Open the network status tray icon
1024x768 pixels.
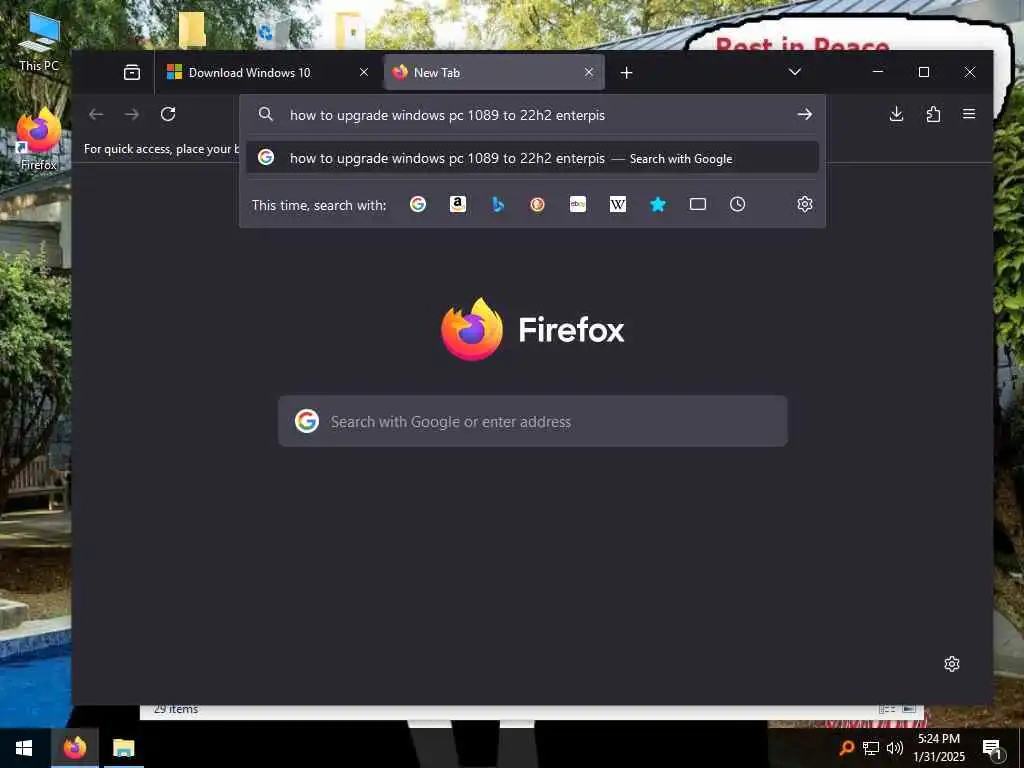point(871,748)
